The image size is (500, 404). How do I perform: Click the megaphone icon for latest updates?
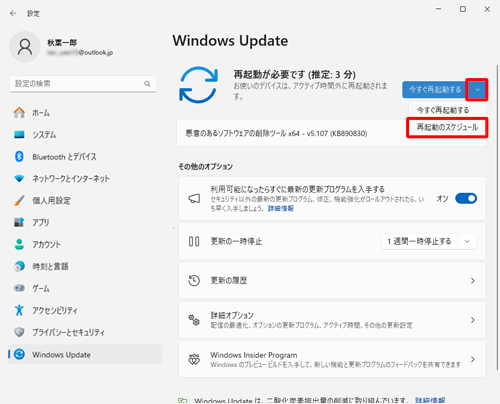coord(194,199)
